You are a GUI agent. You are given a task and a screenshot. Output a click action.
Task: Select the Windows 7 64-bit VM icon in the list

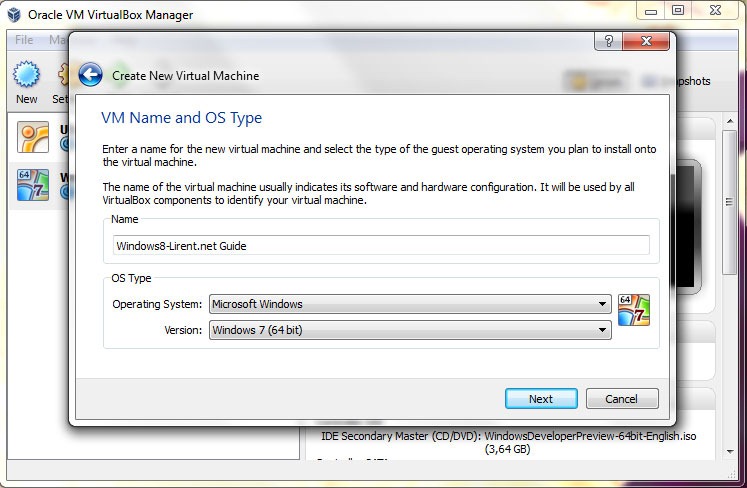coord(33,184)
